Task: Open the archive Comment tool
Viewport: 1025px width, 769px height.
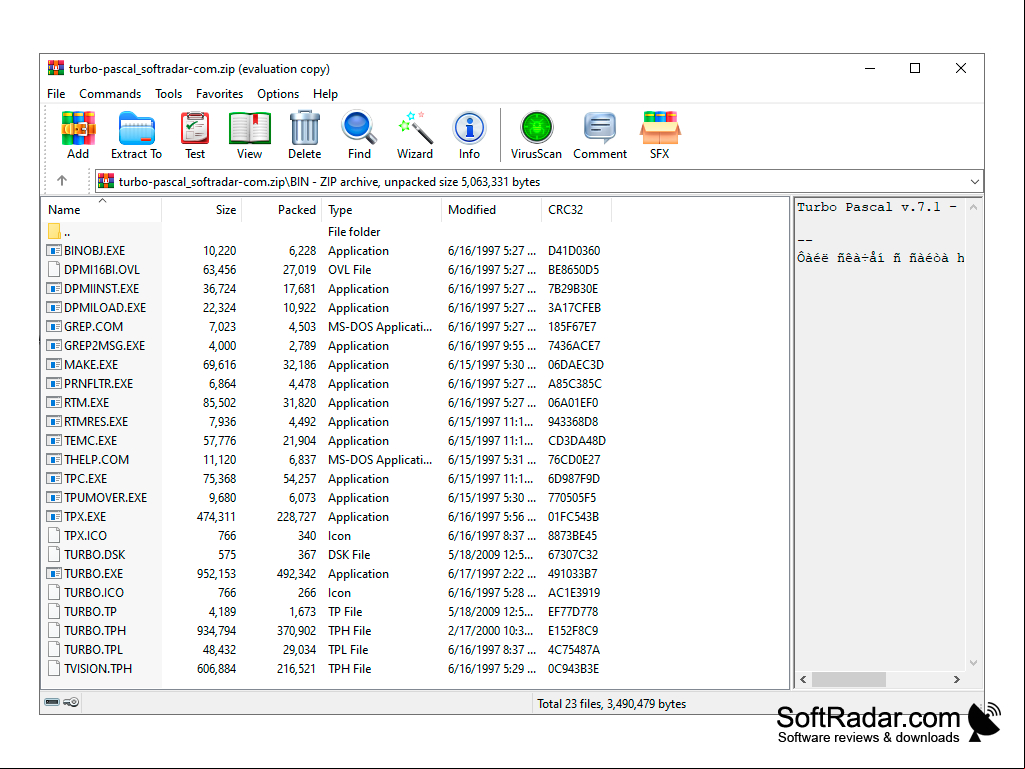Action: click(x=600, y=128)
